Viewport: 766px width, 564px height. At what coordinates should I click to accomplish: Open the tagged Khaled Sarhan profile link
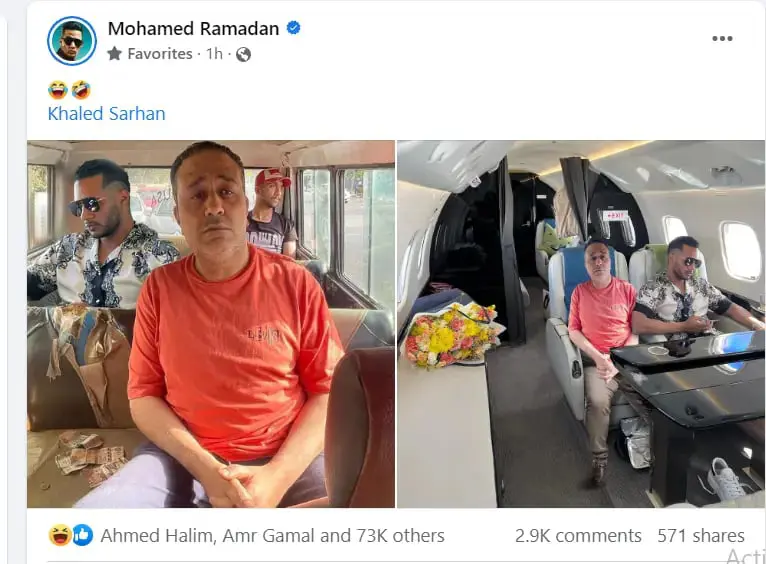click(106, 113)
